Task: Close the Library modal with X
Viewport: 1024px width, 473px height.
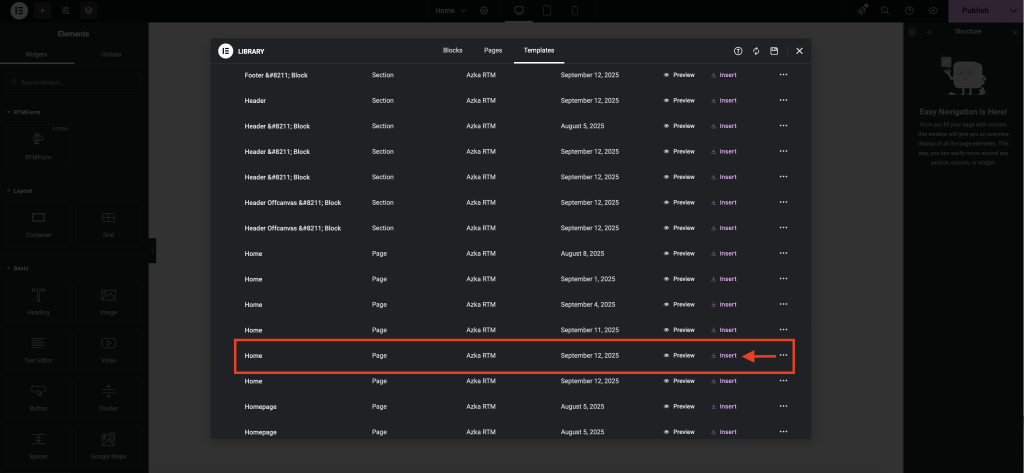Action: (x=799, y=51)
